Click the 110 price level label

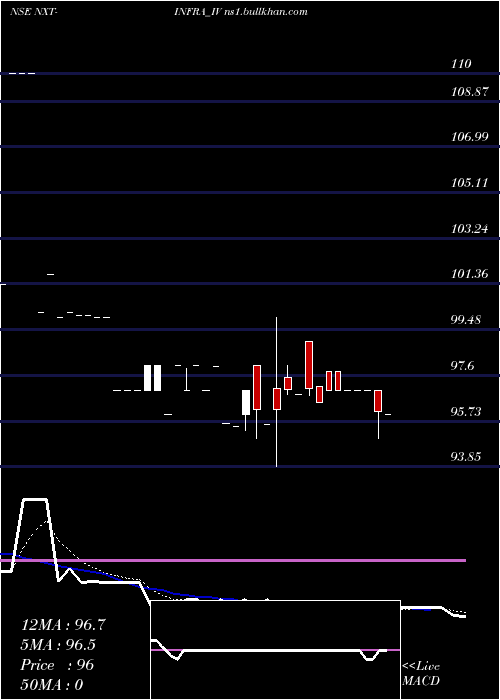click(x=461, y=64)
